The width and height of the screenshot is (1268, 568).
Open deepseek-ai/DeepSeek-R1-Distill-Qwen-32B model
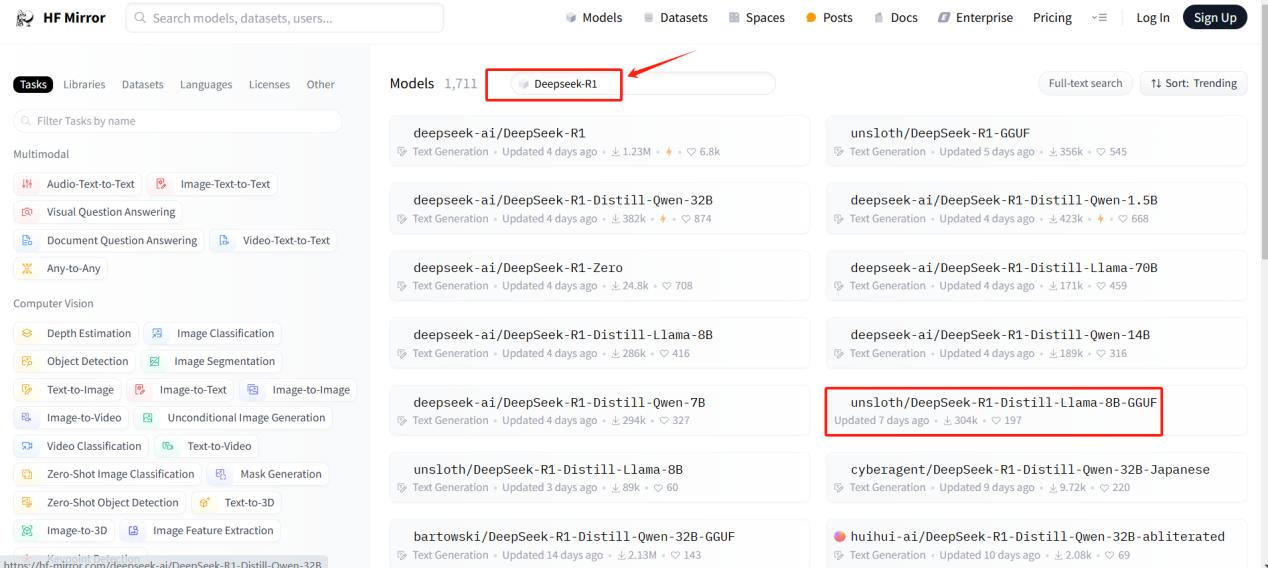coord(600,208)
